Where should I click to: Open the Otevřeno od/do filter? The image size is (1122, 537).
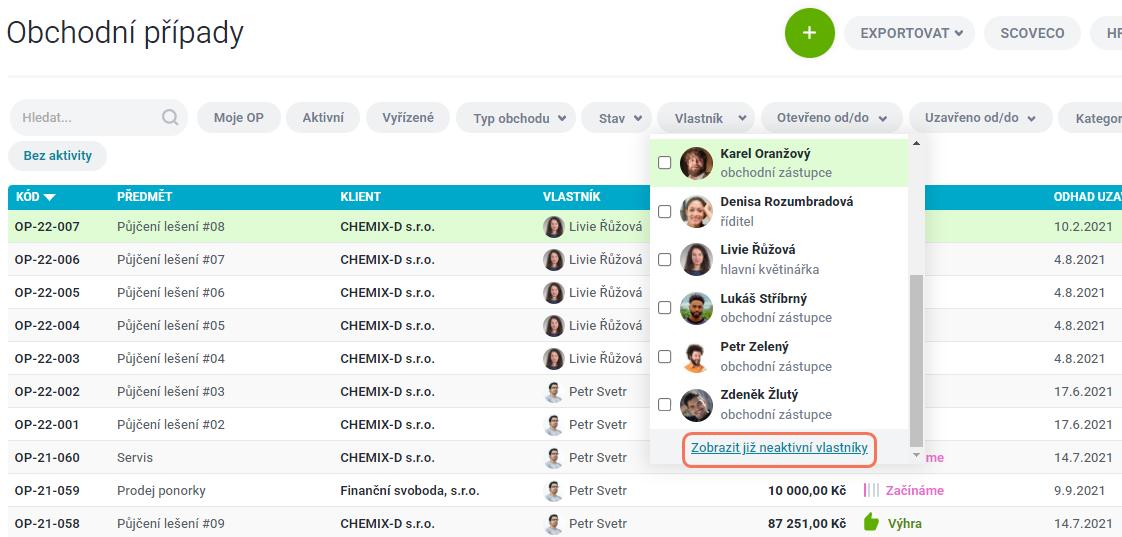point(831,118)
